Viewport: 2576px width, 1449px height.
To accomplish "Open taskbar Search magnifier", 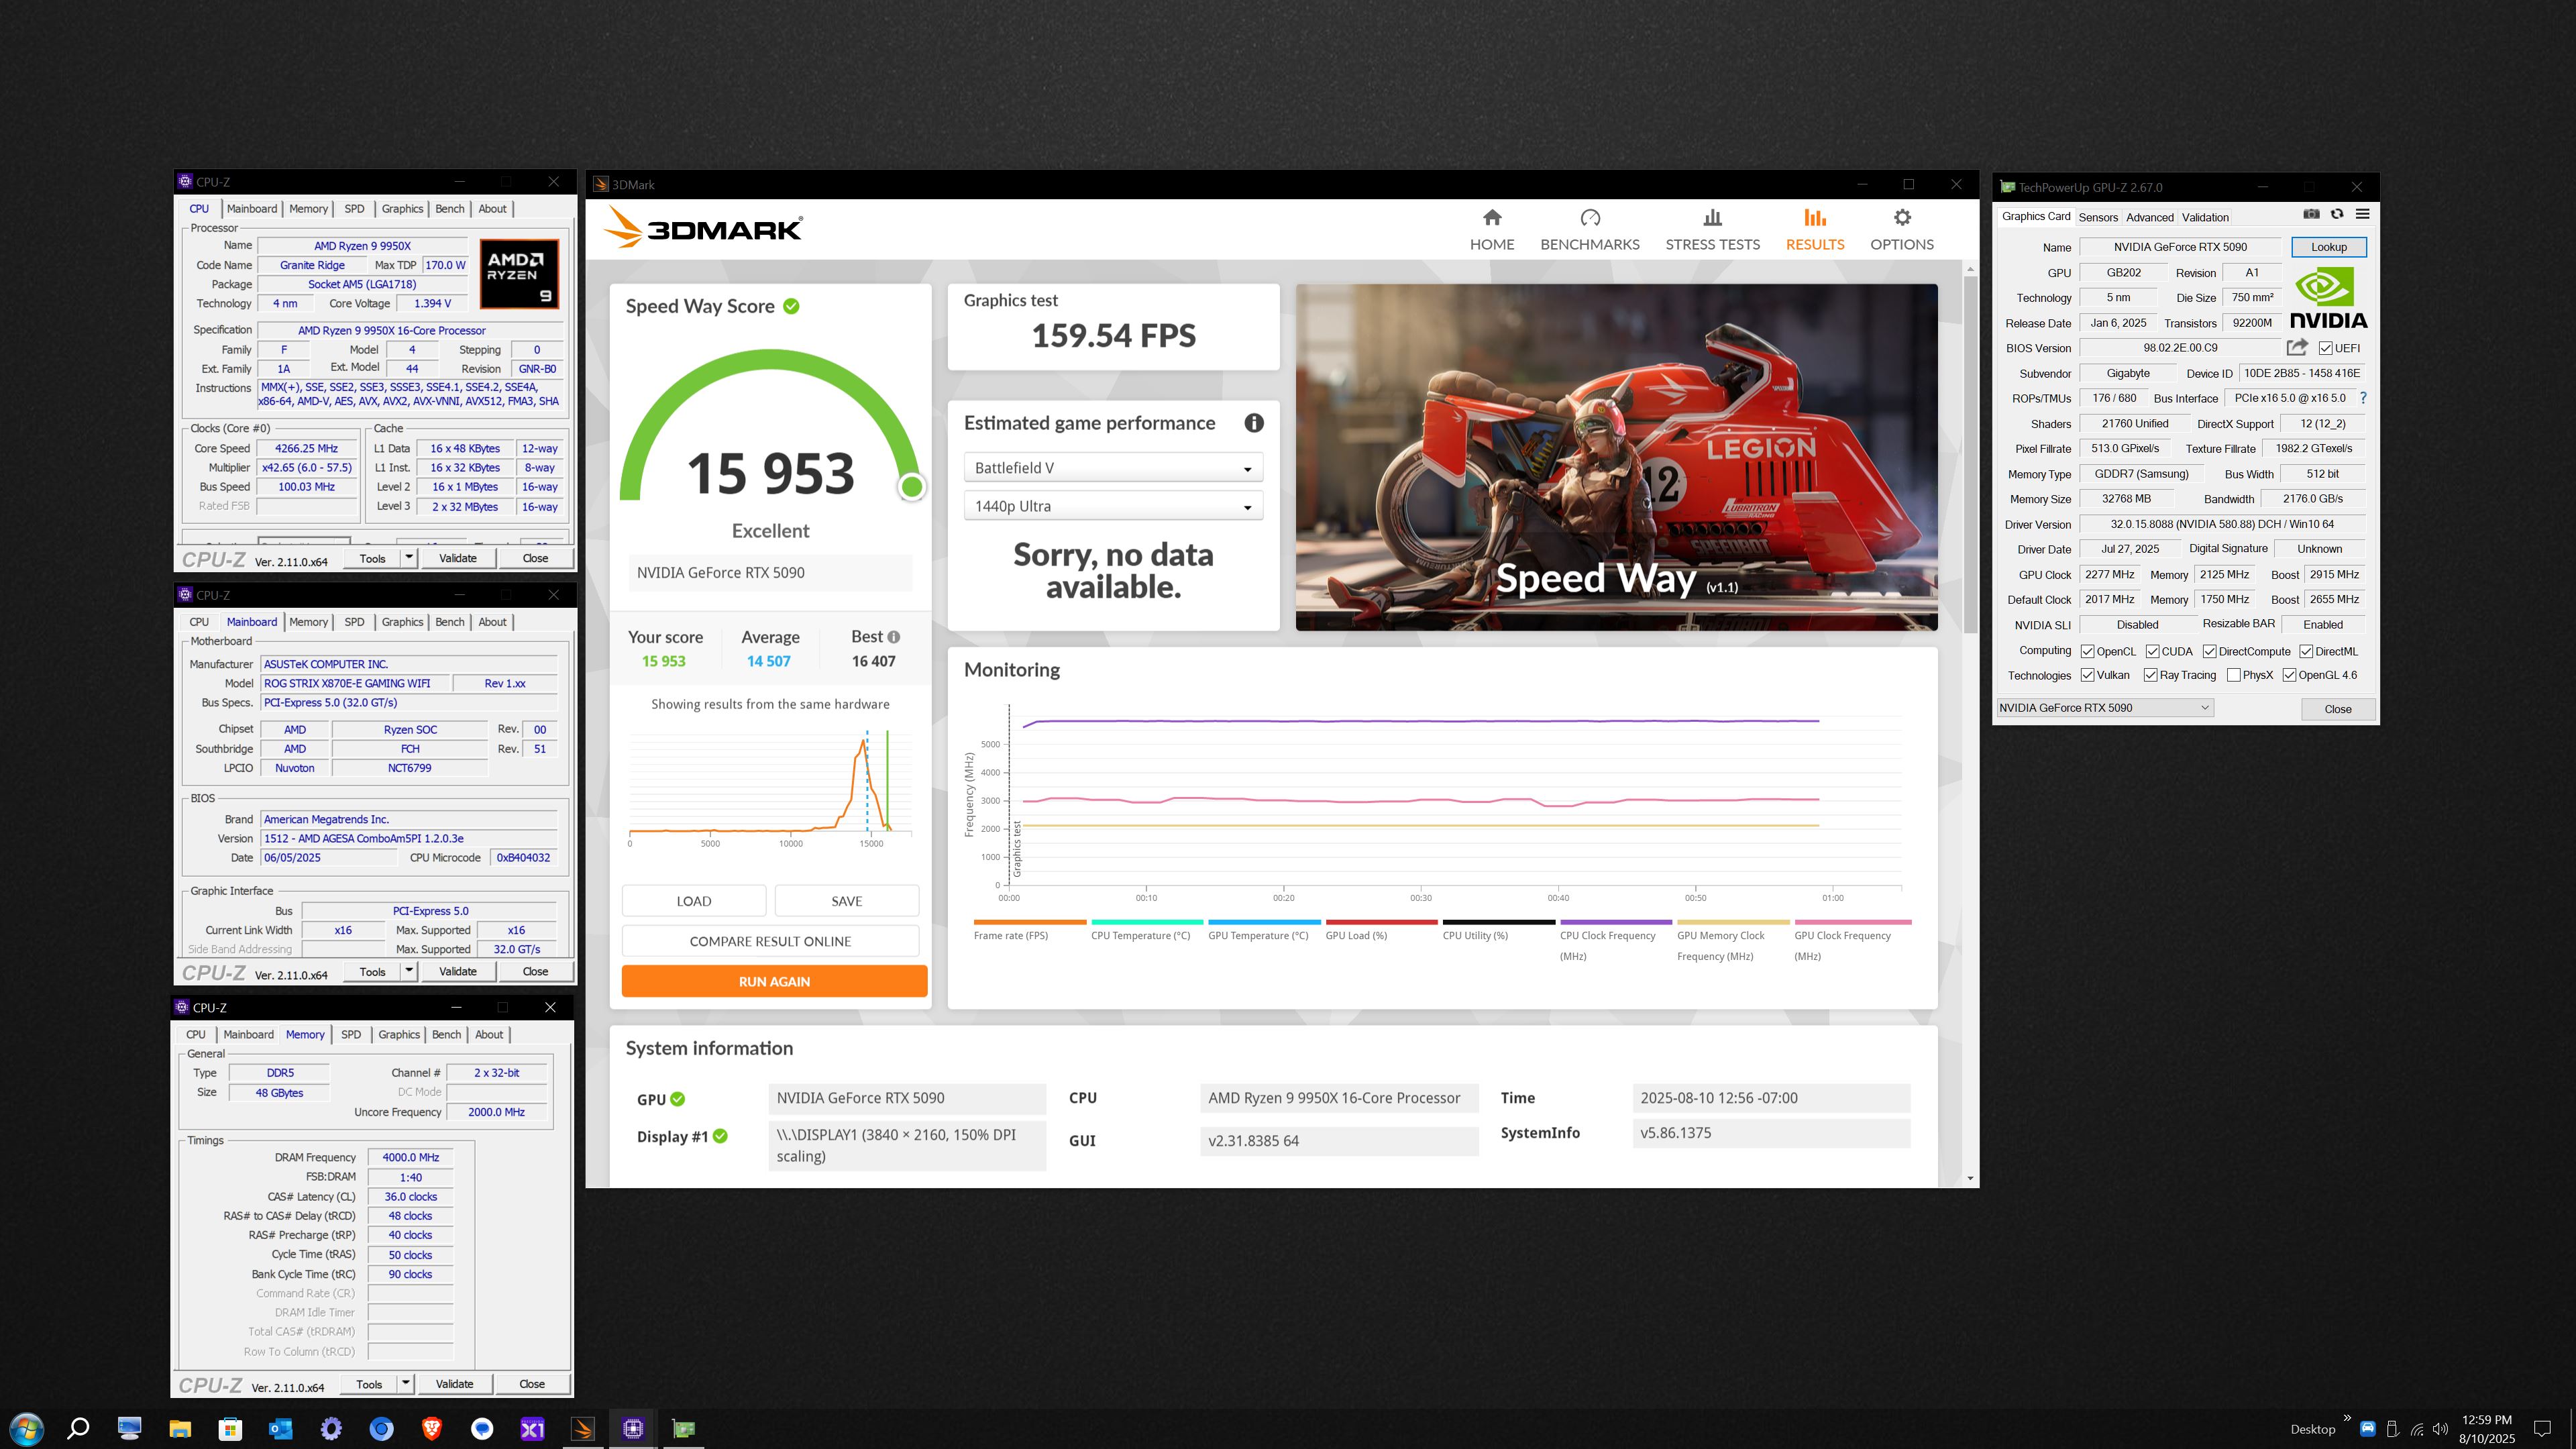I will 78,1428.
